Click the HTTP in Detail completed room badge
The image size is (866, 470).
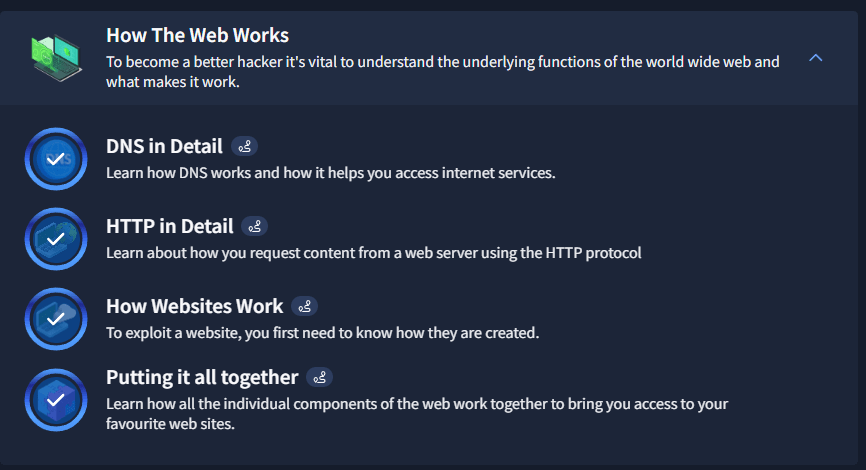pos(56,239)
